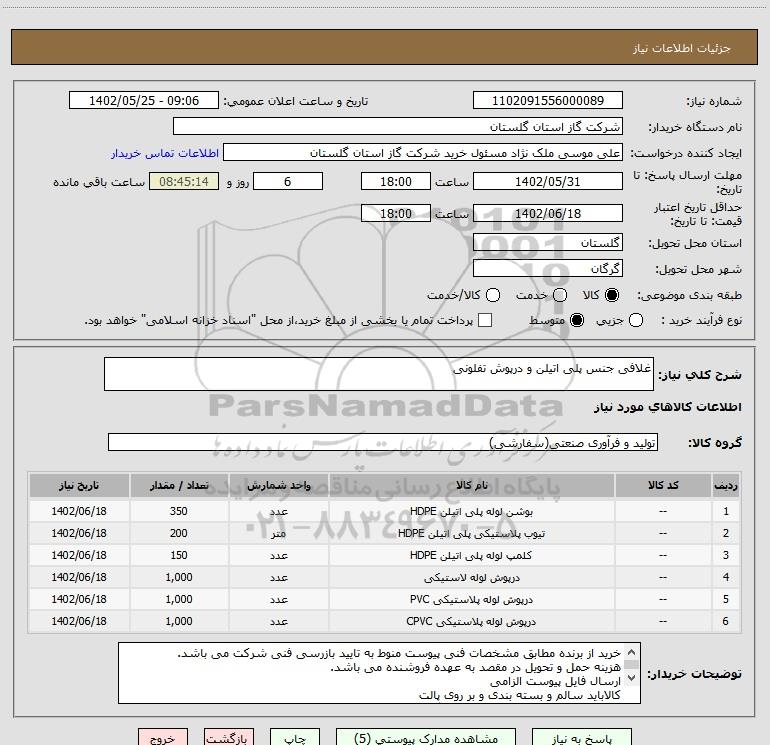Click the response deadline date 1402/05/31
This screenshot has width=770, height=745.
pos(548,181)
